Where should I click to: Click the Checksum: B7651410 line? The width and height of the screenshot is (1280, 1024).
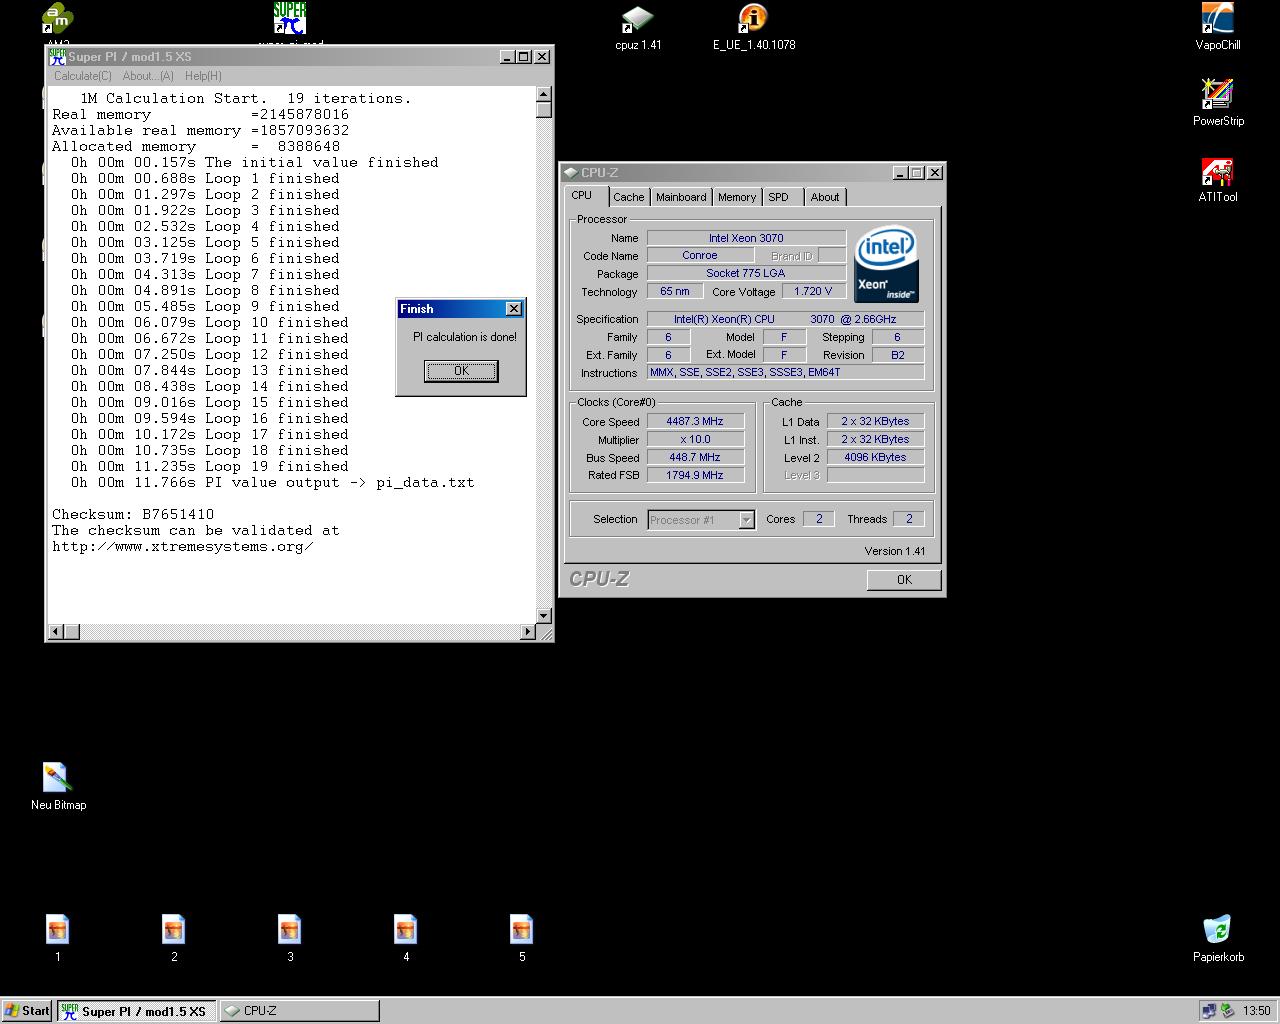pos(133,514)
